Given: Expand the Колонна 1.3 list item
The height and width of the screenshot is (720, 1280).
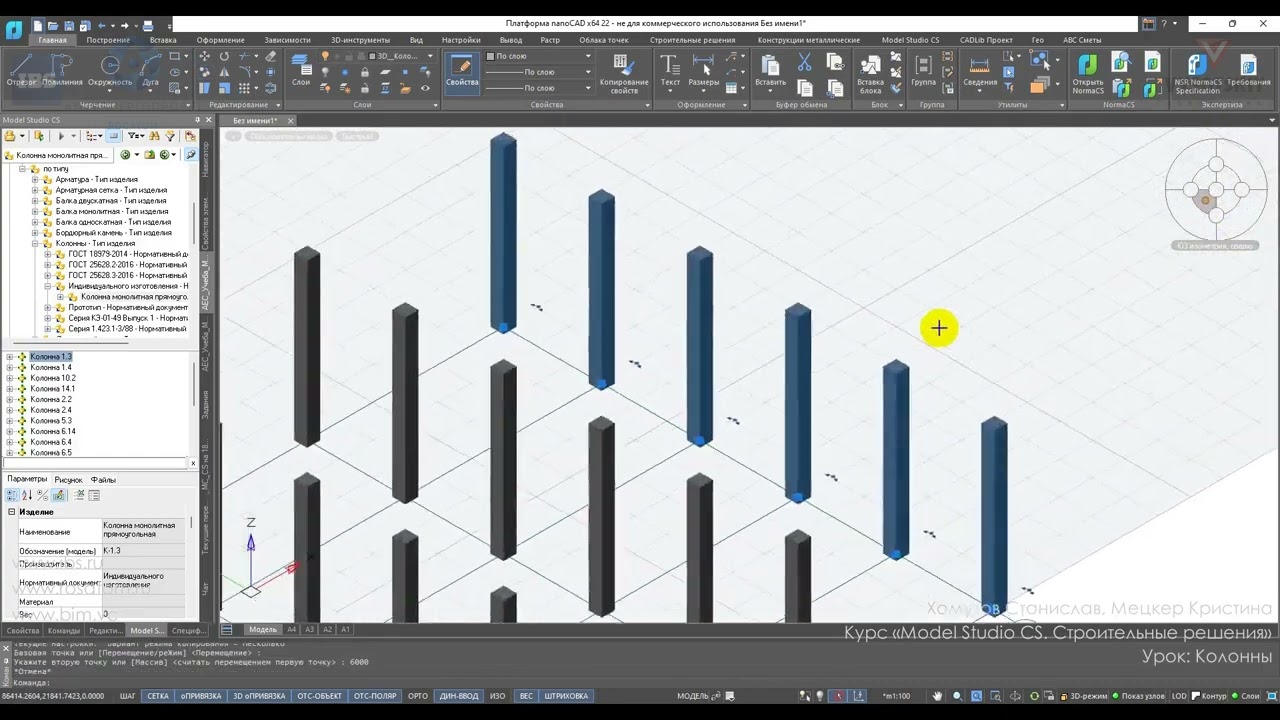Looking at the screenshot, I should coord(10,357).
